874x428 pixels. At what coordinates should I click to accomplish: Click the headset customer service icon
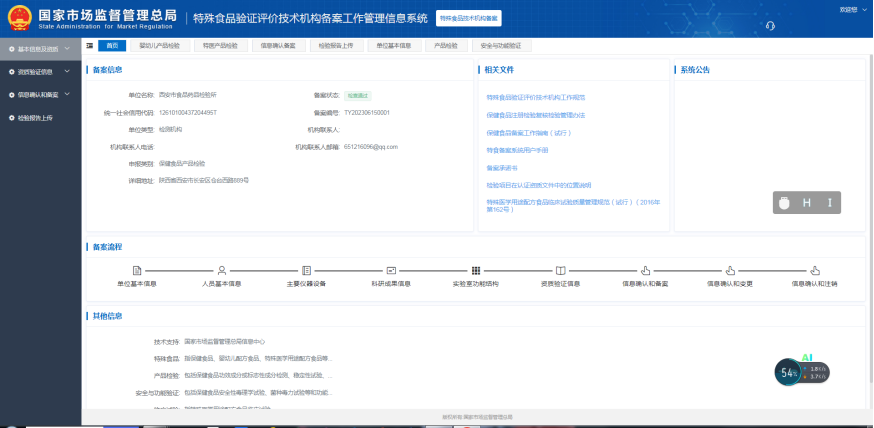point(770,26)
